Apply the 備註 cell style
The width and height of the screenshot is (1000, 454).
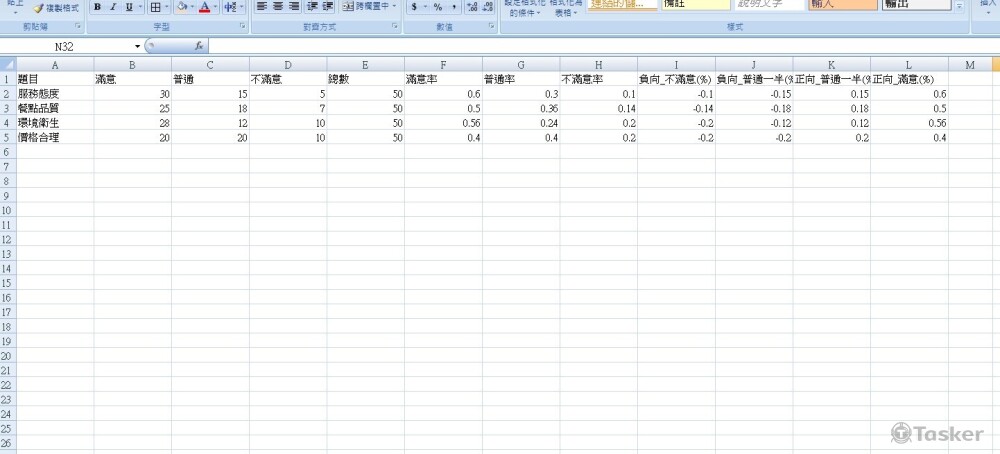696,5
